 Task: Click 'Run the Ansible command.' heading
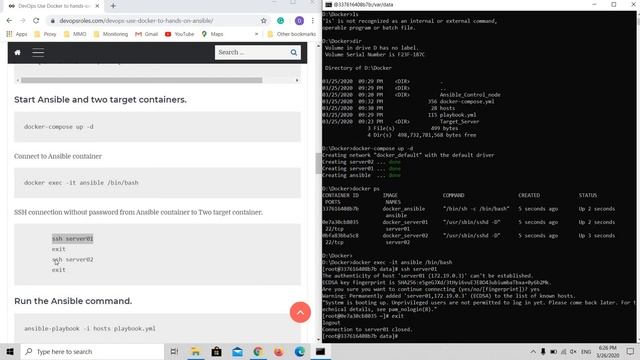click(73, 301)
